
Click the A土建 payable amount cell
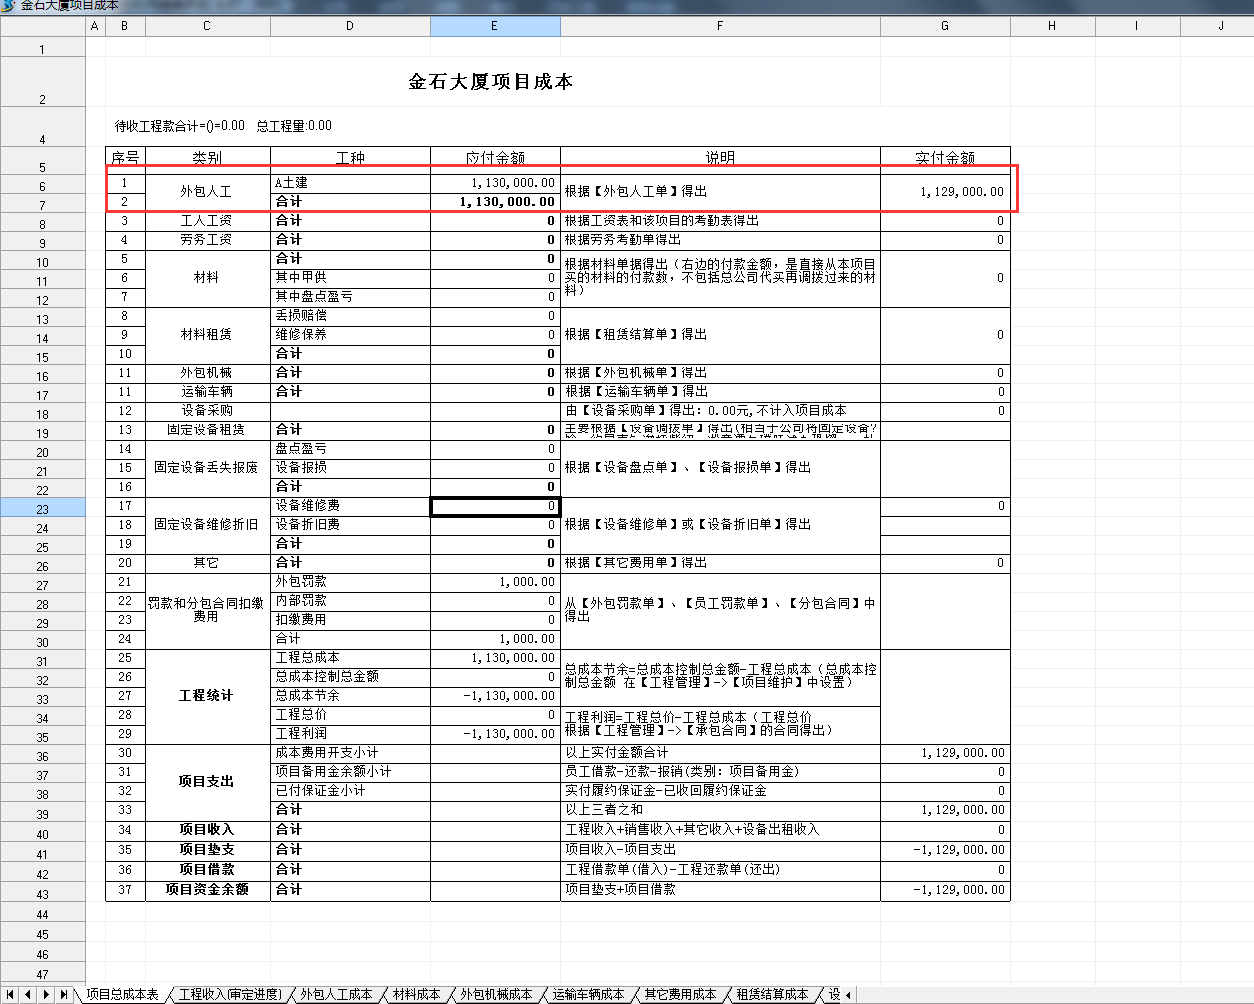[495, 183]
